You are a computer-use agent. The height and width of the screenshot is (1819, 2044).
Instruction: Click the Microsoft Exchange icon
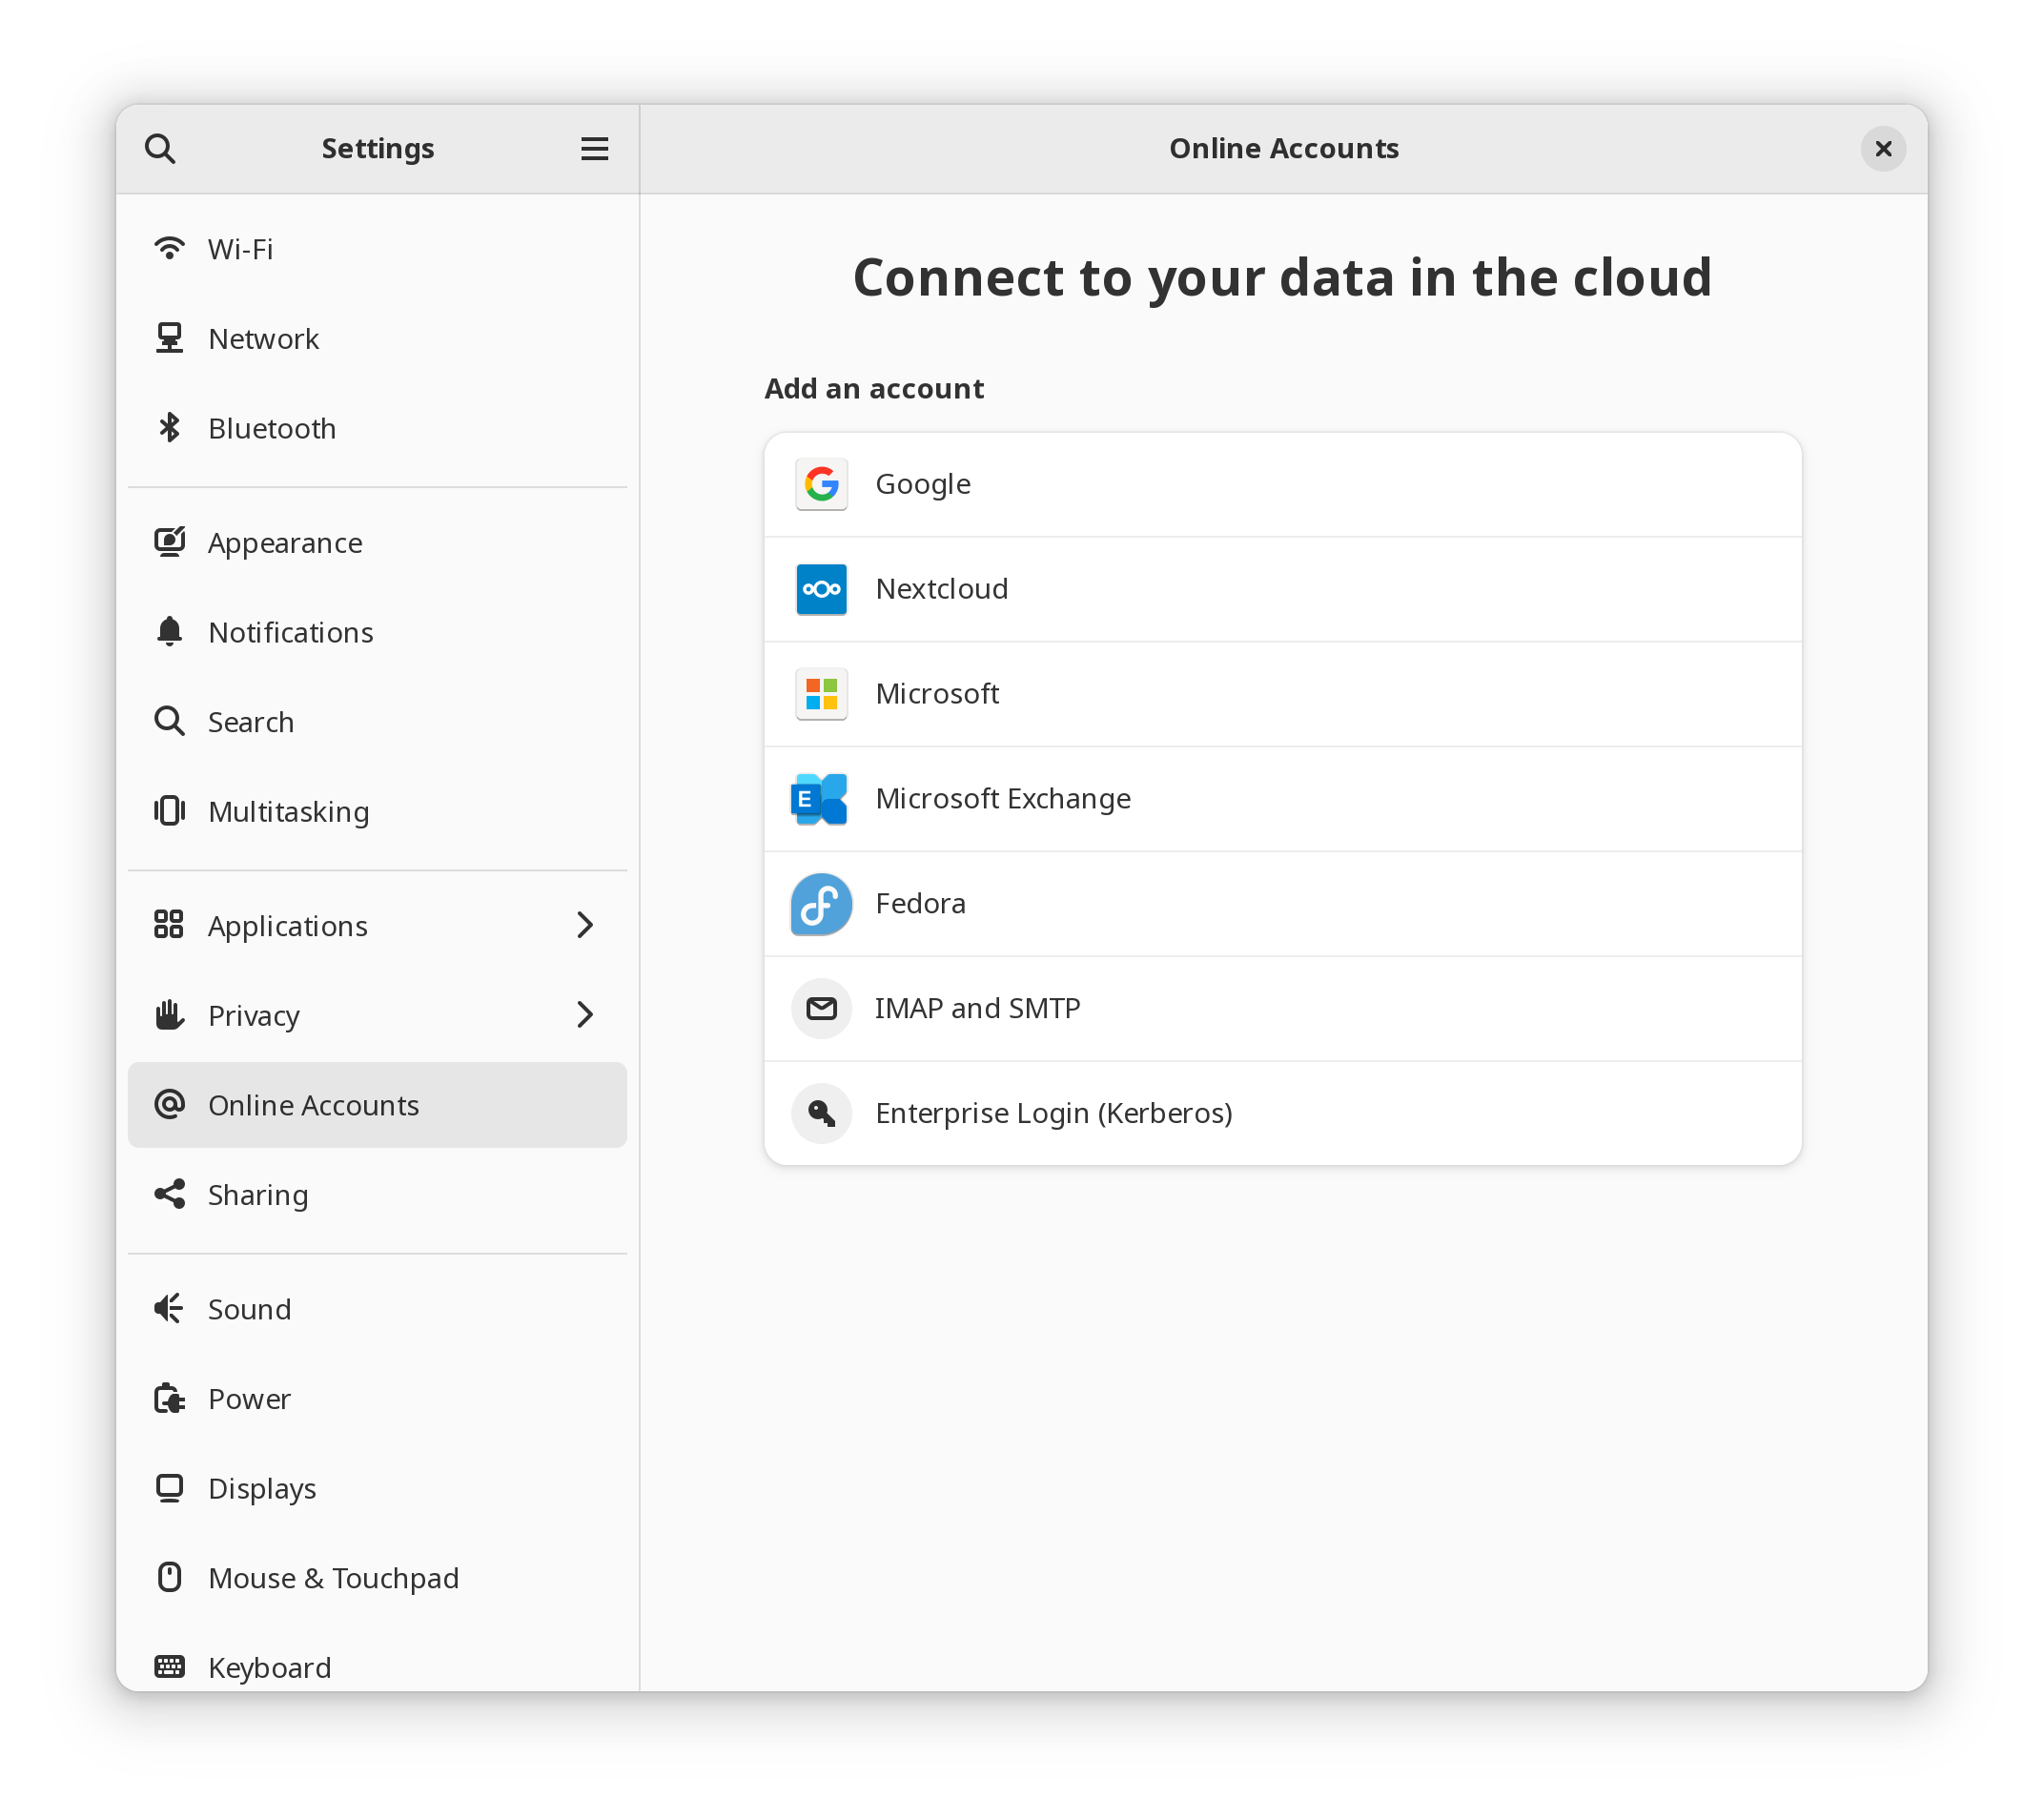819,798
